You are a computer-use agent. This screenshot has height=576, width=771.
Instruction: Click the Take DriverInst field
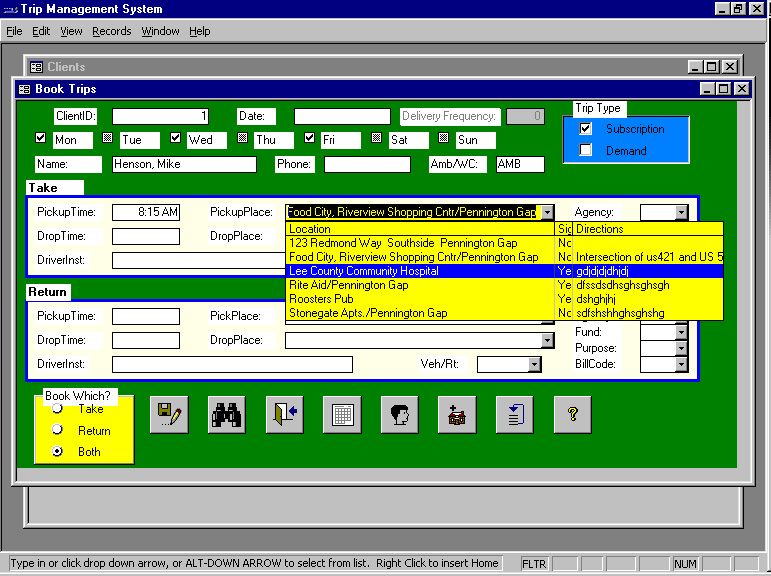[199, 260]
